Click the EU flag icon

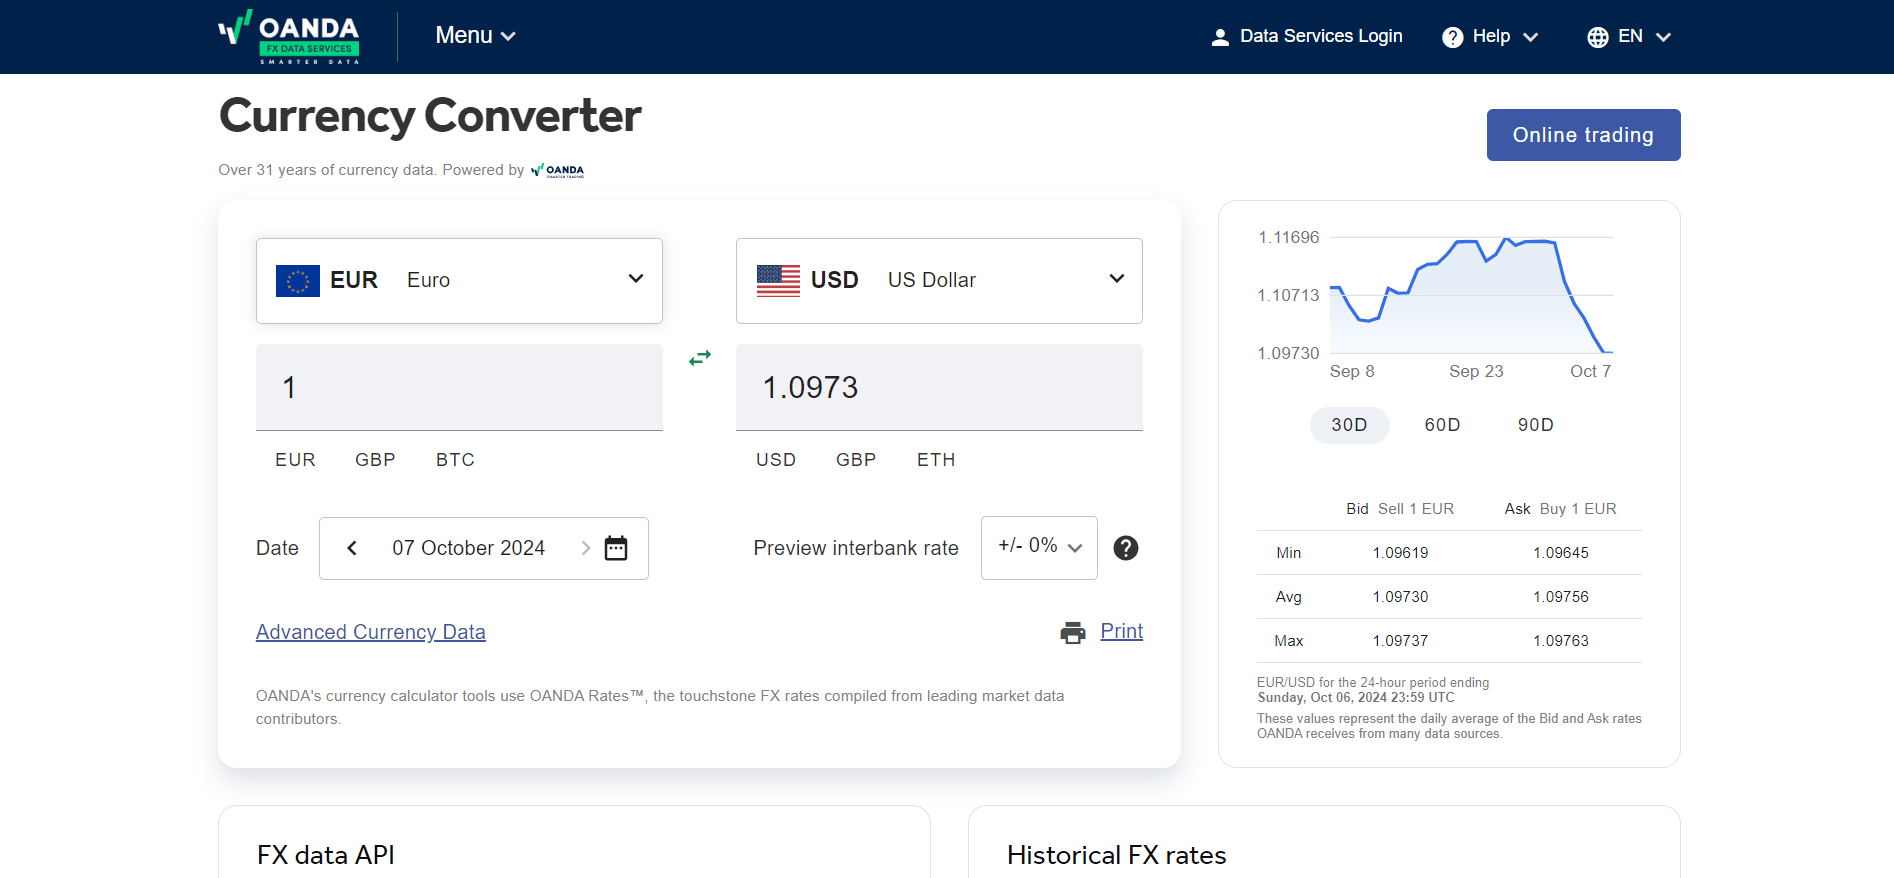(x=298, y=281)
